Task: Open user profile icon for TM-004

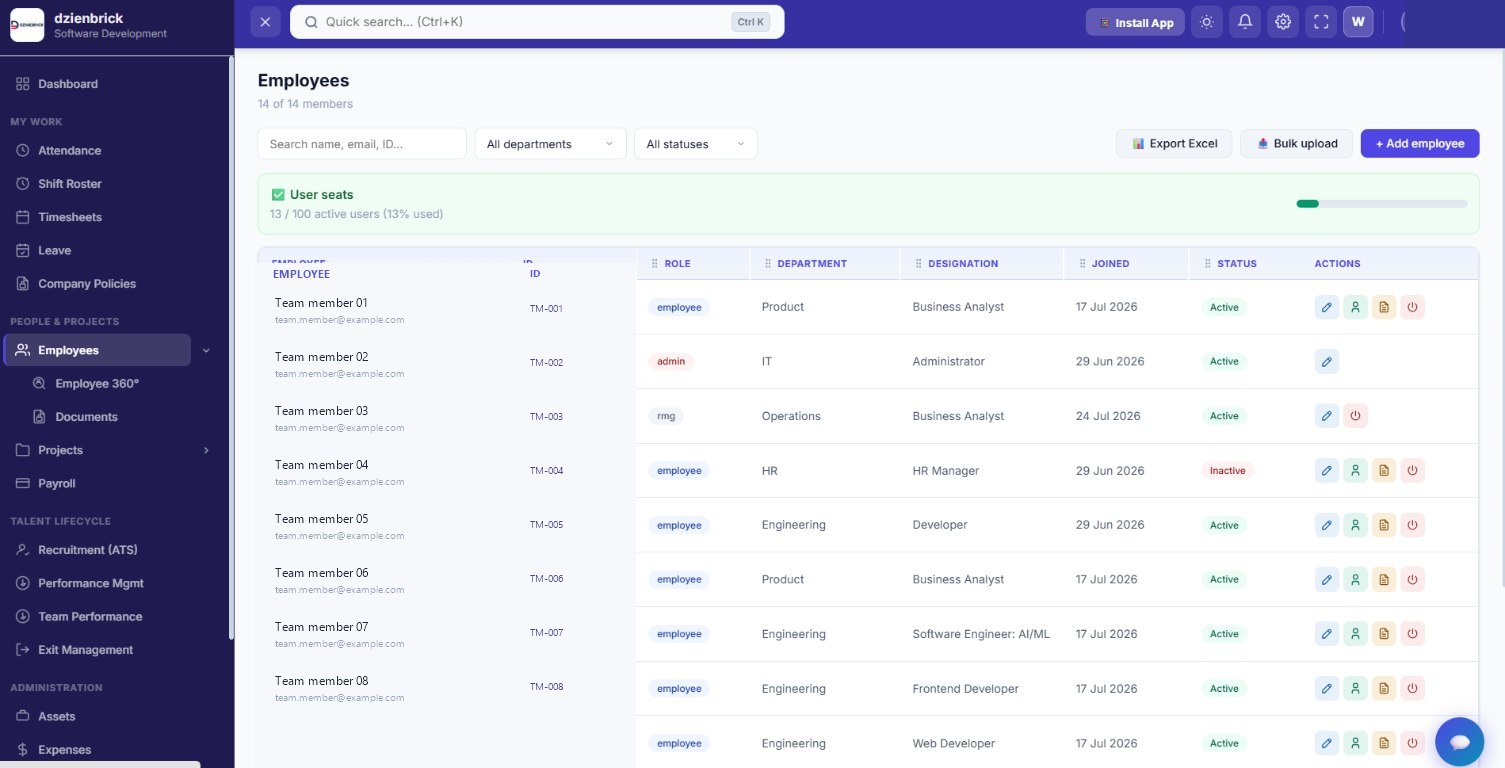Action: tap(1355, 470)
